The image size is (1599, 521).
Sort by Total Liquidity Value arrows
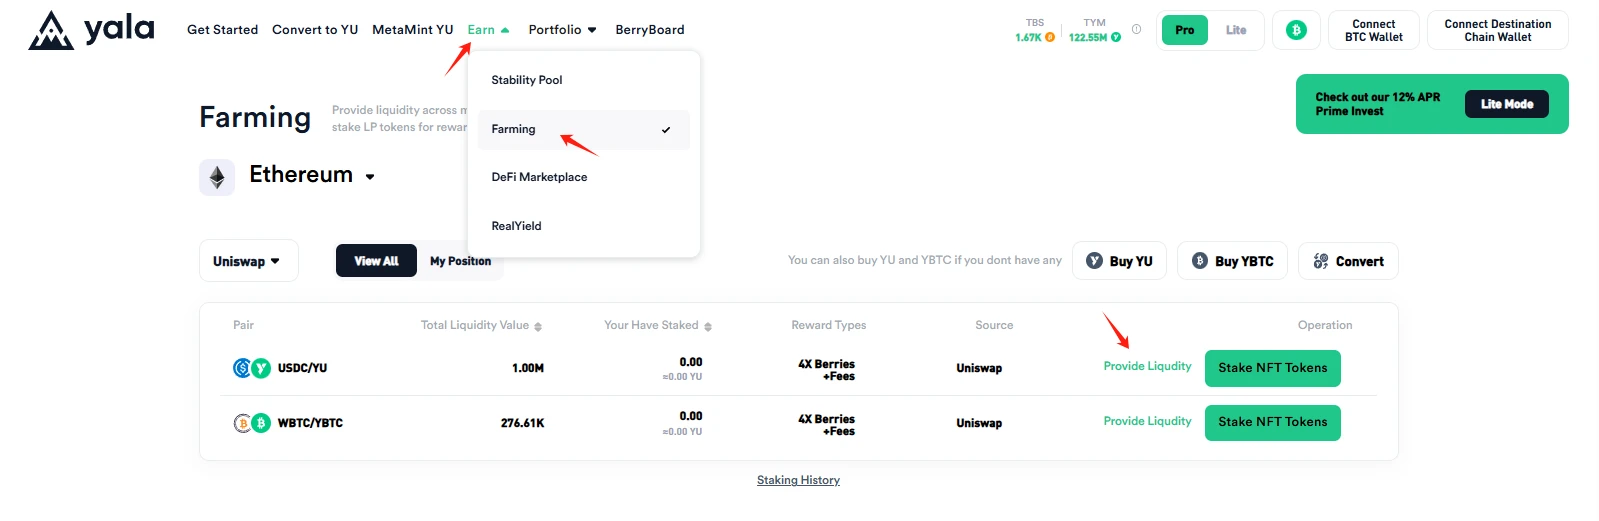coord(538,326)
